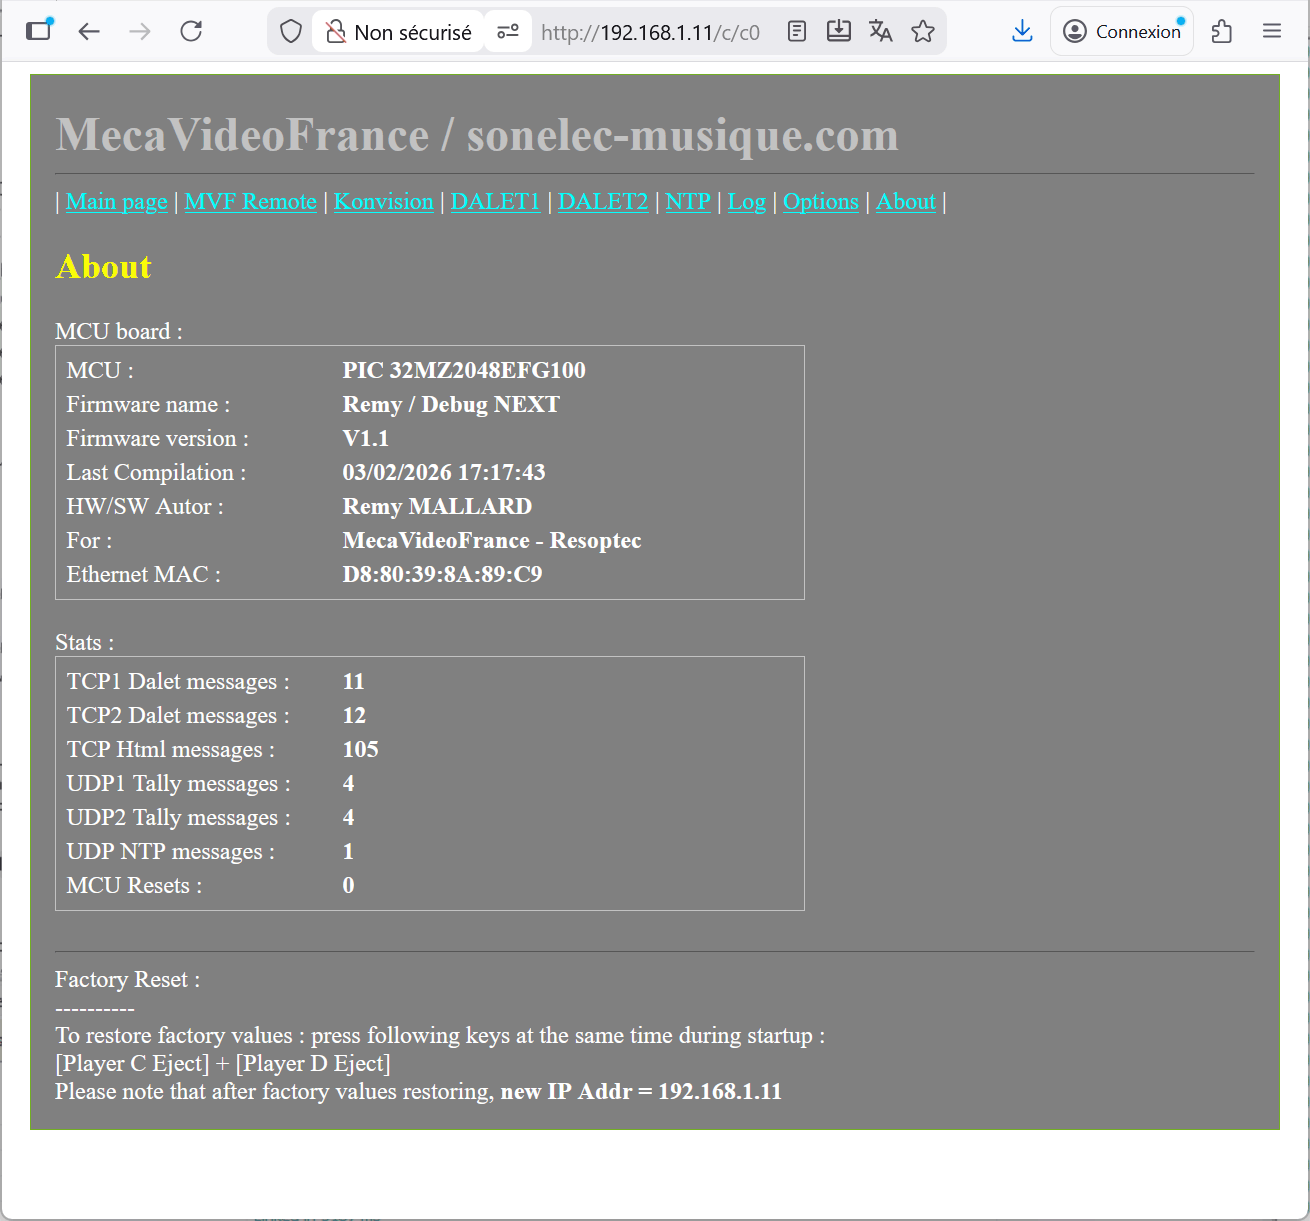Go to the Main page link
The width and height of the screenshot is (1310, 1221).
pyautogui.click(x=116, y=202)
